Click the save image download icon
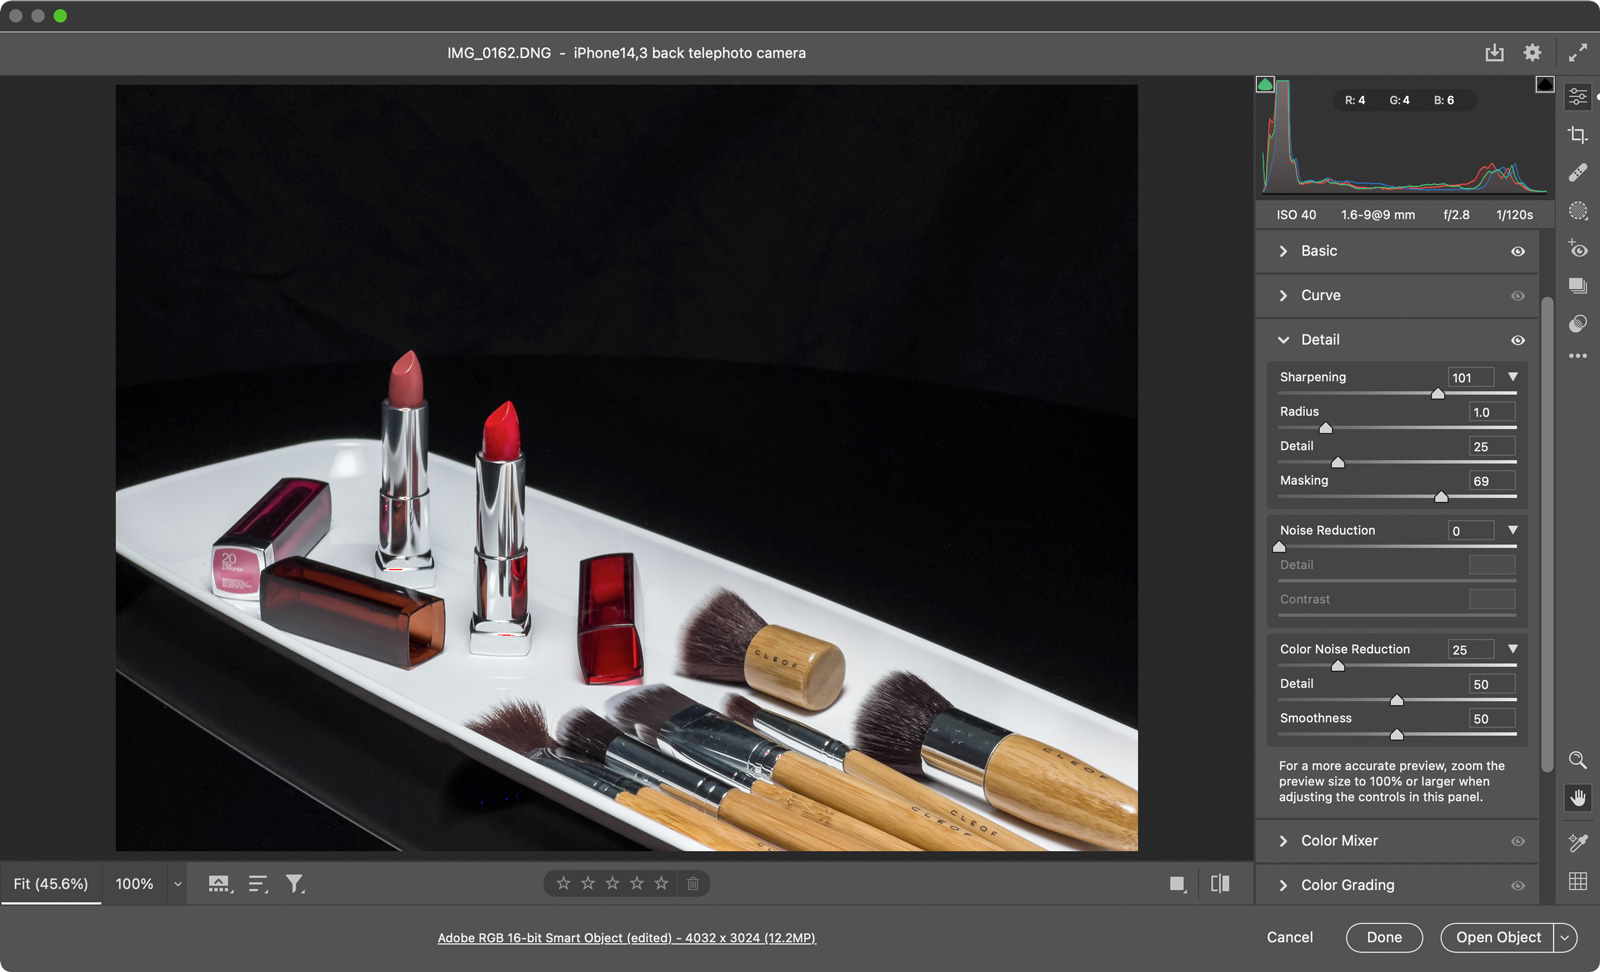Screen dimensions: 1600x972 tap(1494, 53)
